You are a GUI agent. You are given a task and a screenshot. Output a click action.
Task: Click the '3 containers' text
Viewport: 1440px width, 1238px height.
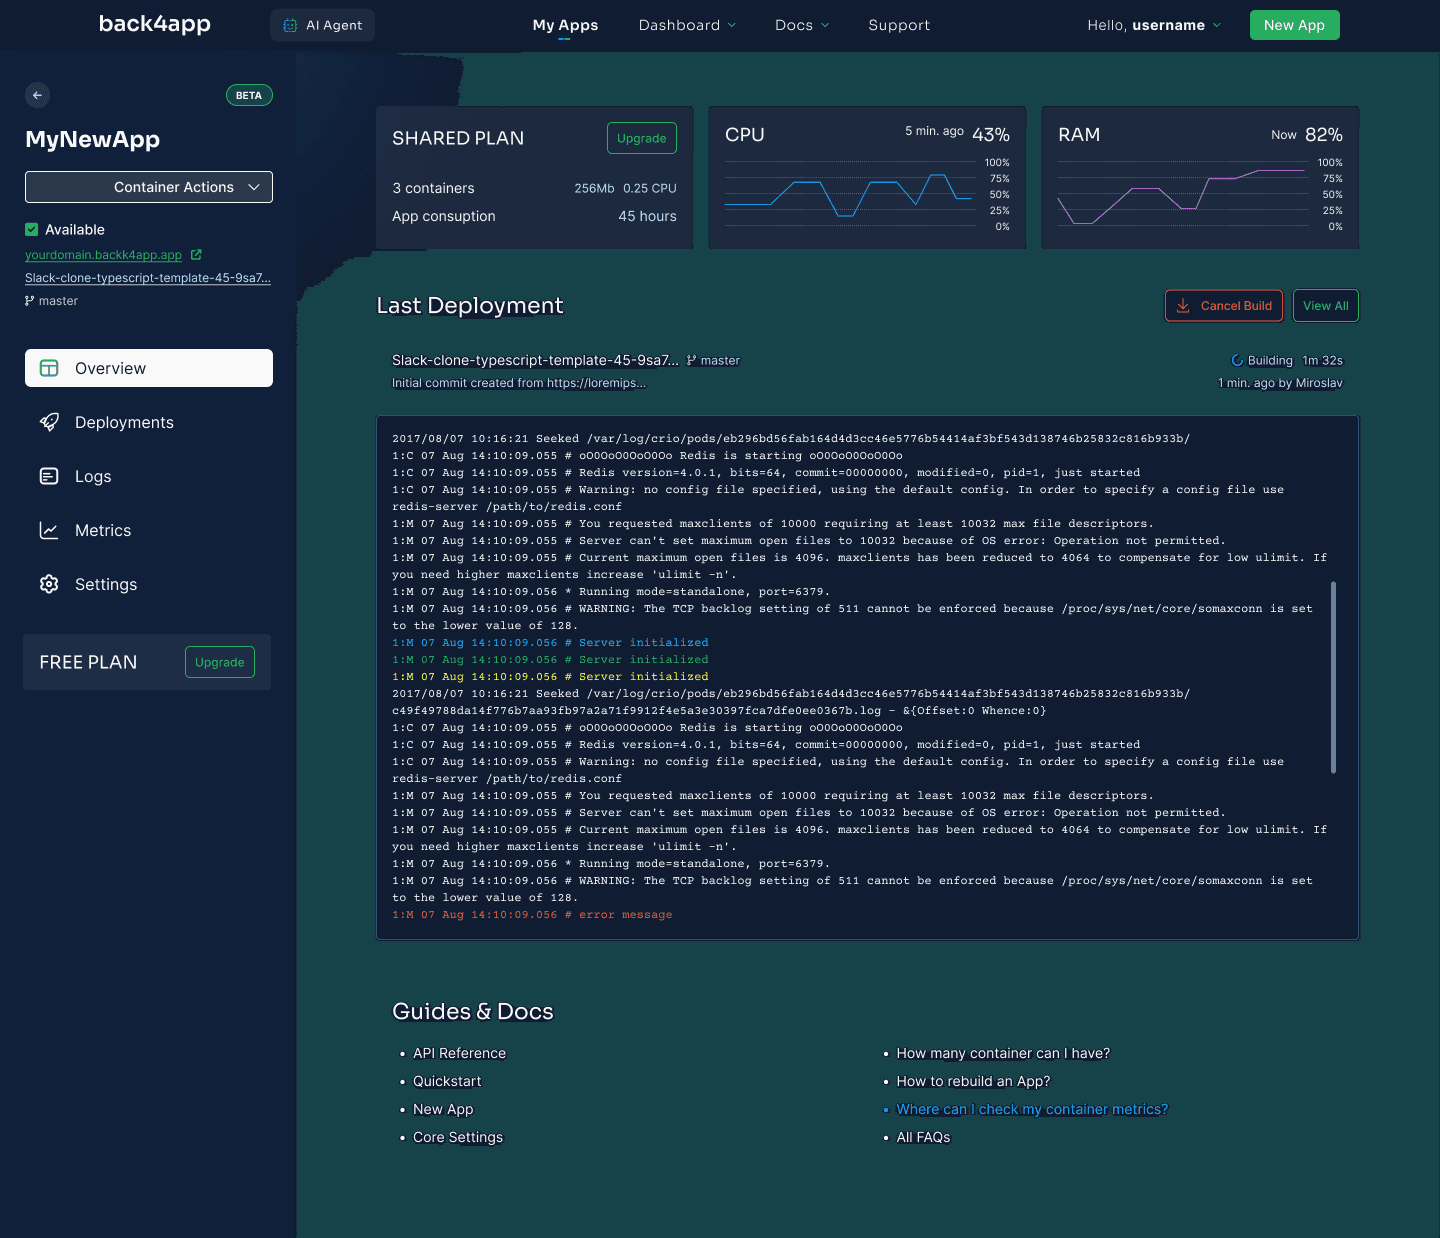tap(433, 188)
